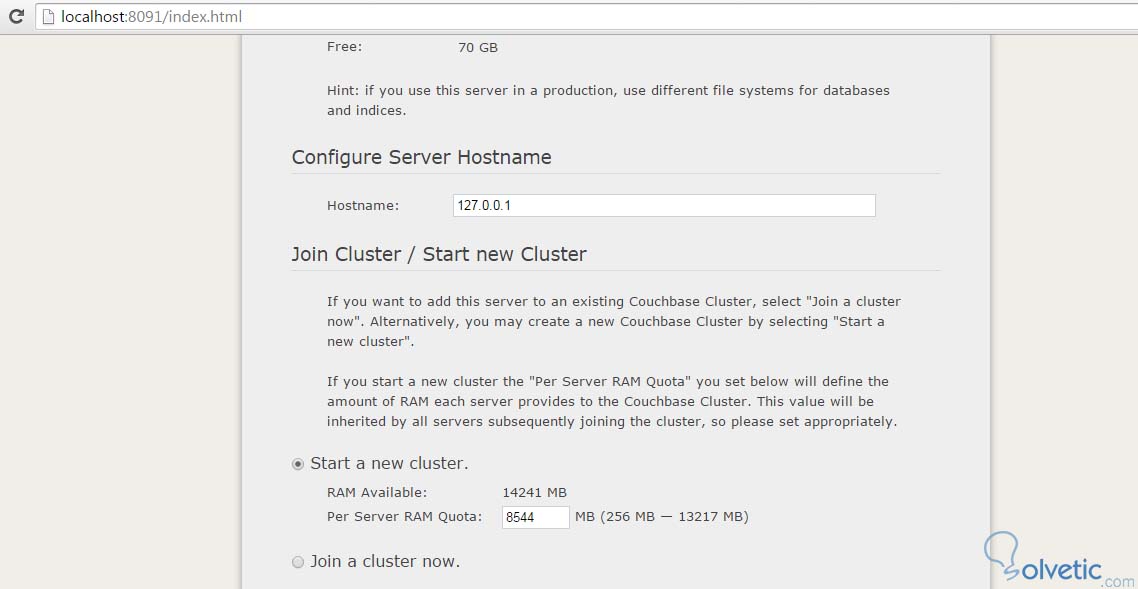Viewport: 1138px width, 589px height.
Task: Click the "14241 MB" RAM Available value
Action: click(x=535, y=493)
